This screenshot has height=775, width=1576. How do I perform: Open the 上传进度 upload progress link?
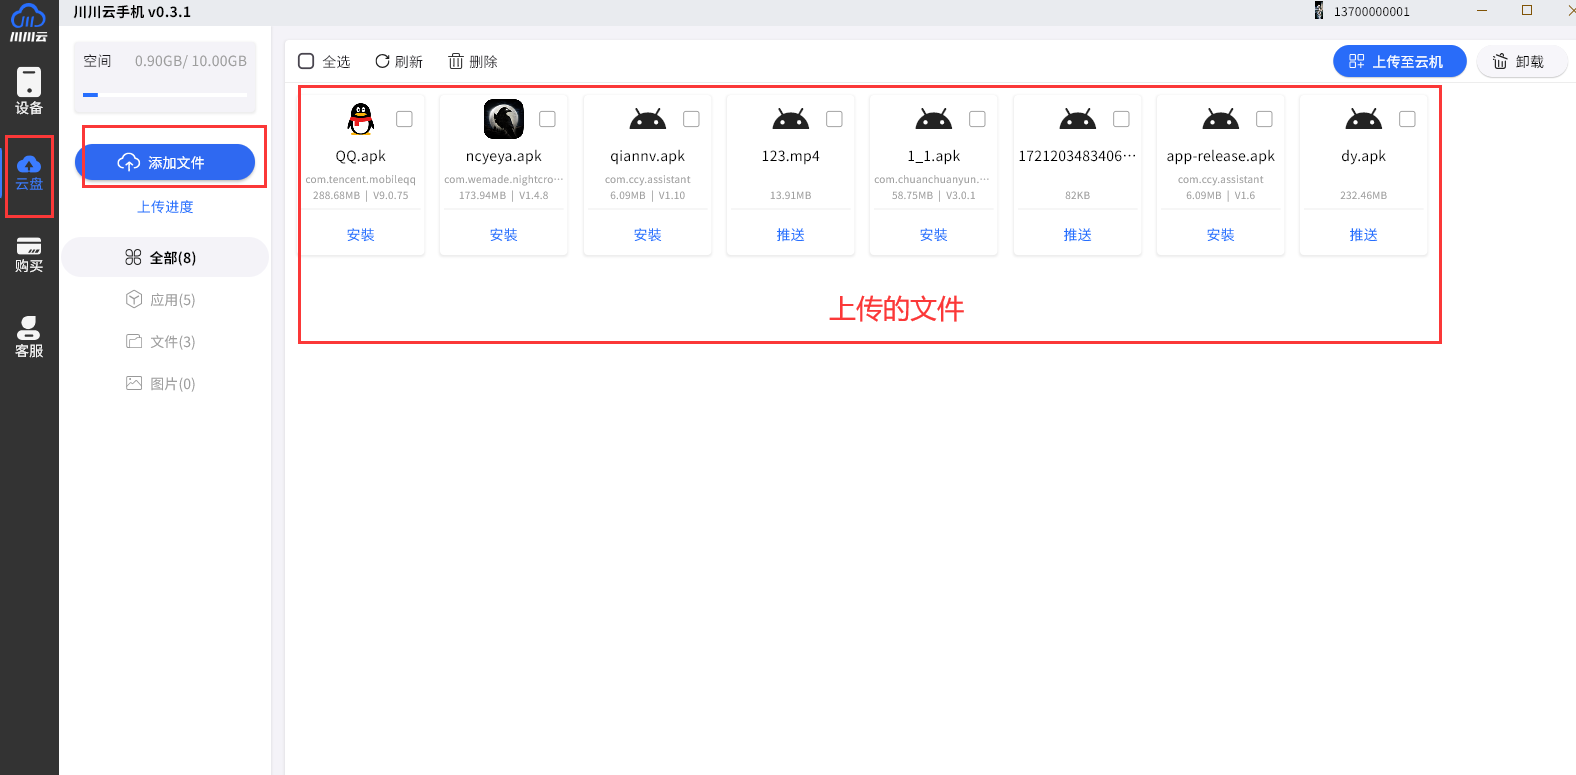165,207
